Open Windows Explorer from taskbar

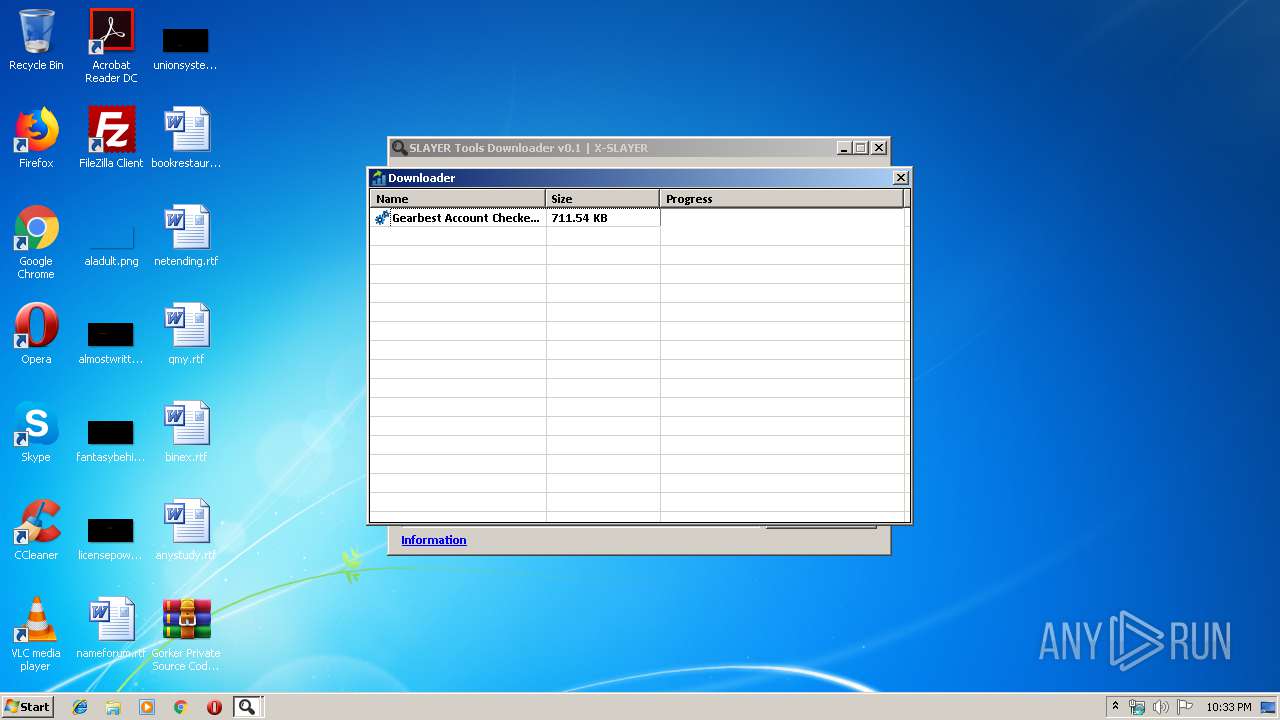[x=113, y=707]
